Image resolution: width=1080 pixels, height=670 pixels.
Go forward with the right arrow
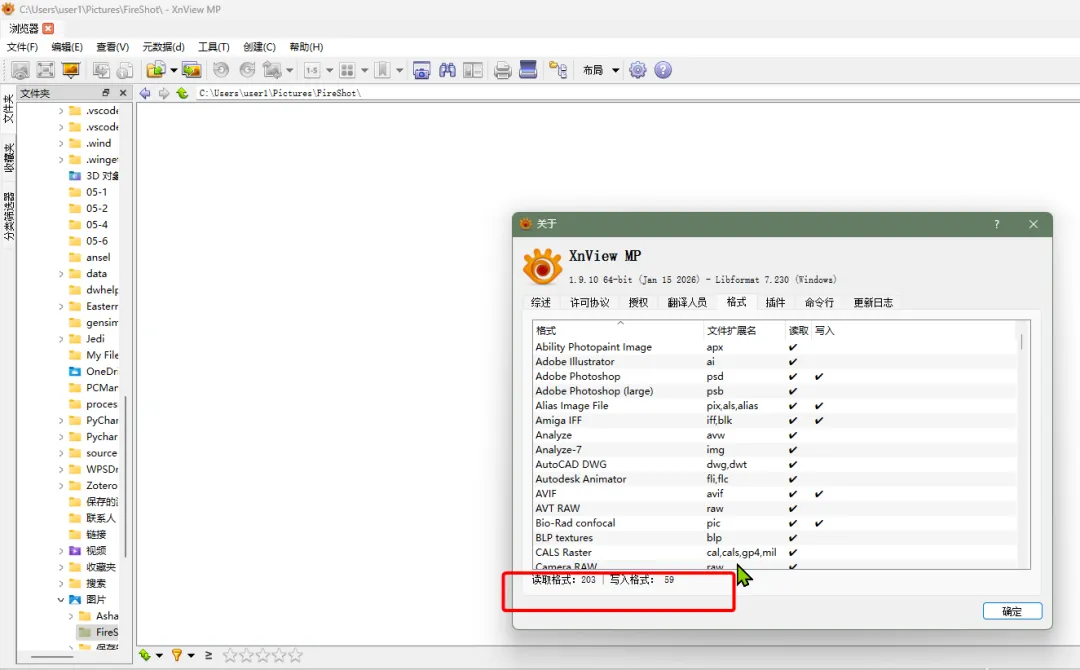point(163,93)
